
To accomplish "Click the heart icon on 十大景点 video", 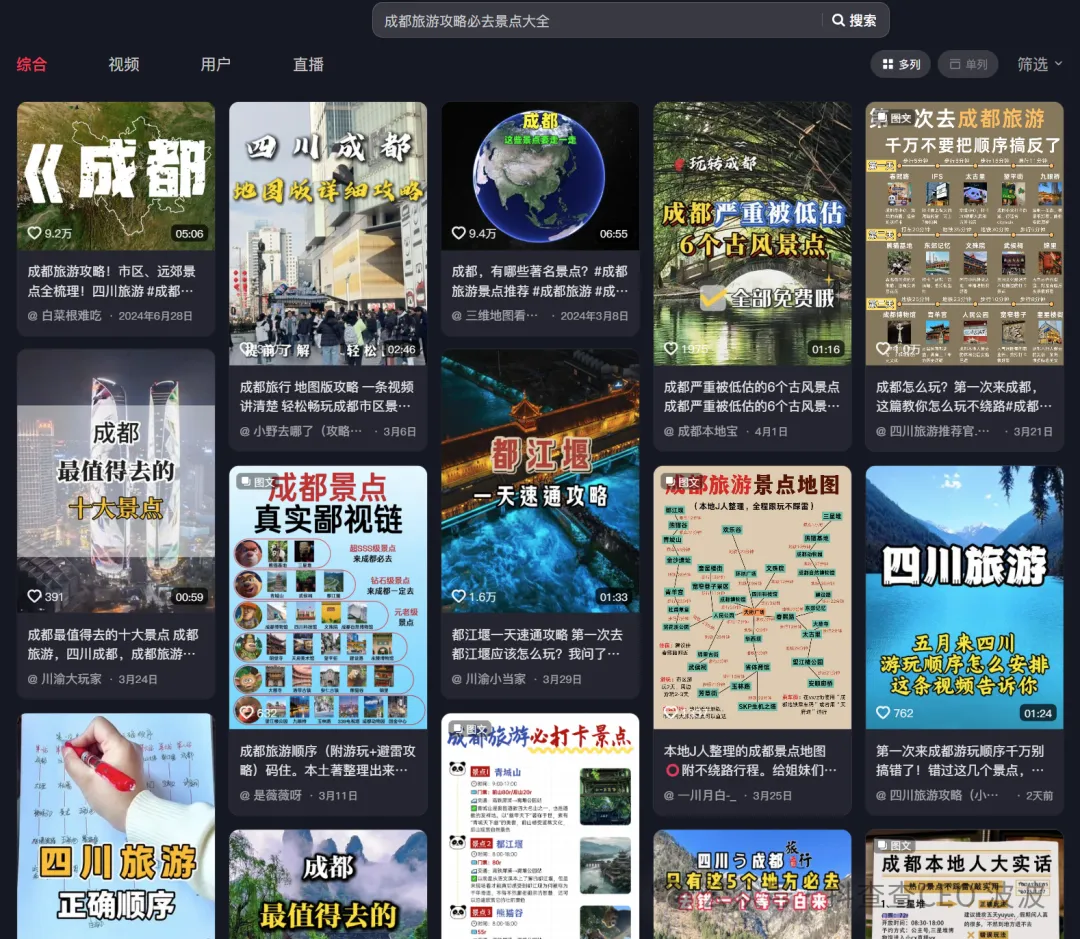I will coord(34,597).
